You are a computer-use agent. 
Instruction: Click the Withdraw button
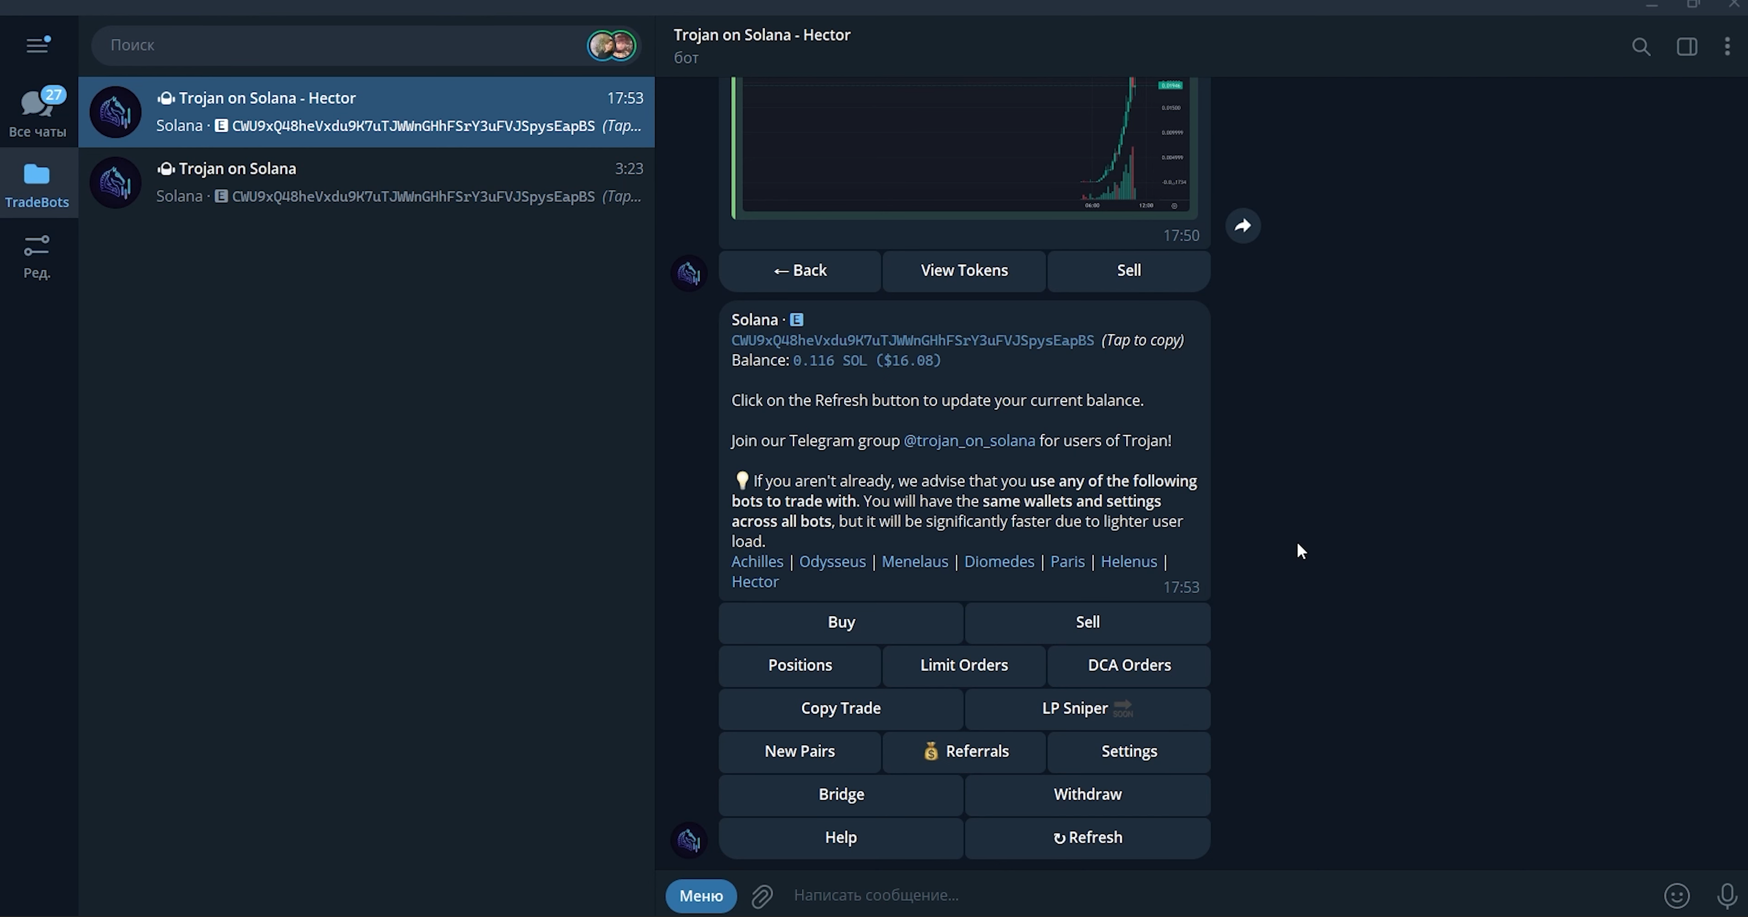coord(1088,794)
